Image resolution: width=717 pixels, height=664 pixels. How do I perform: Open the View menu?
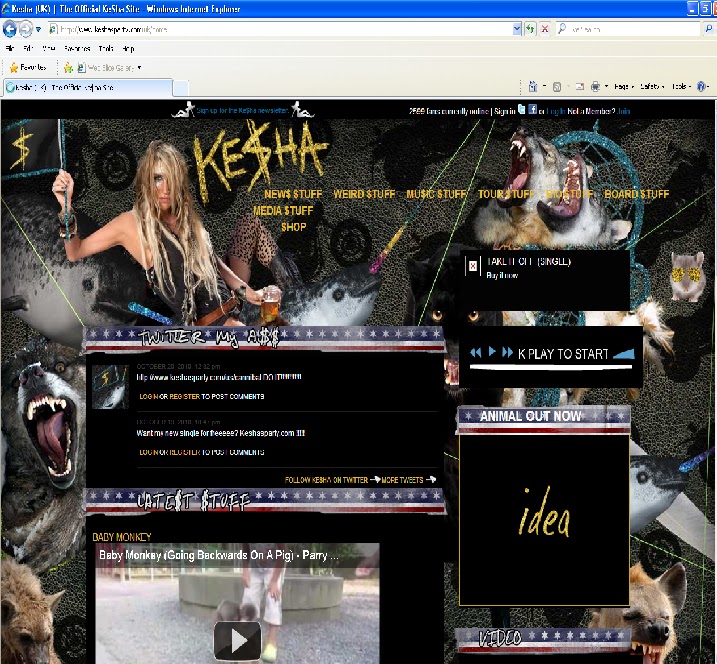point(48,48)
